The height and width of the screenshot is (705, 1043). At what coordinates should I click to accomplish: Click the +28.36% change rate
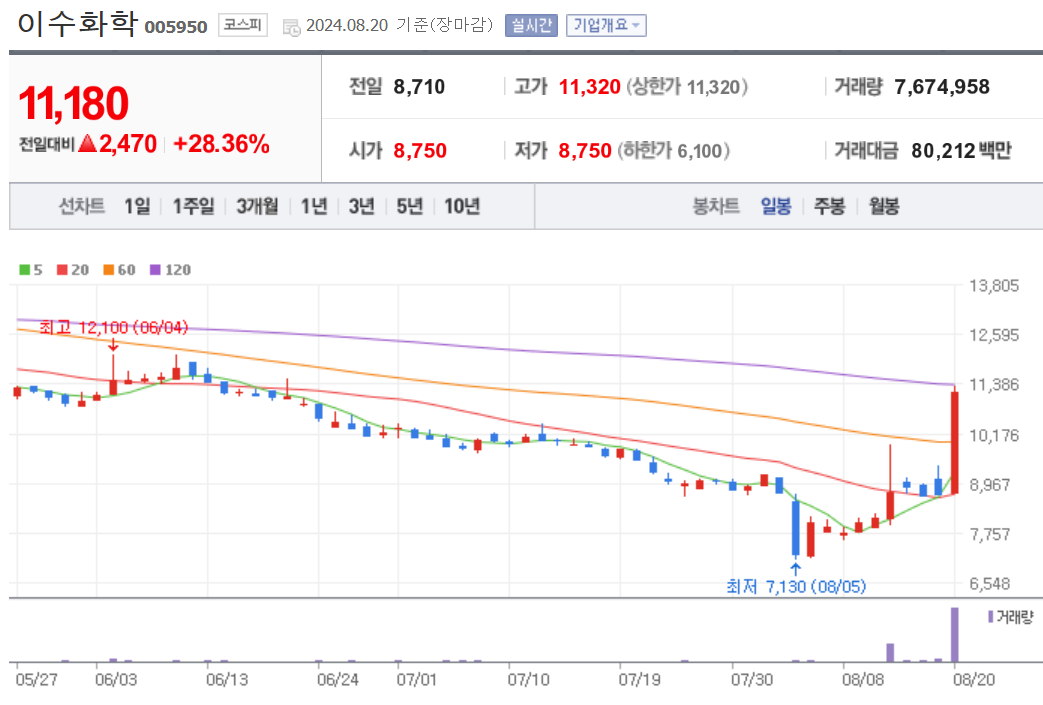pos(221,144)
